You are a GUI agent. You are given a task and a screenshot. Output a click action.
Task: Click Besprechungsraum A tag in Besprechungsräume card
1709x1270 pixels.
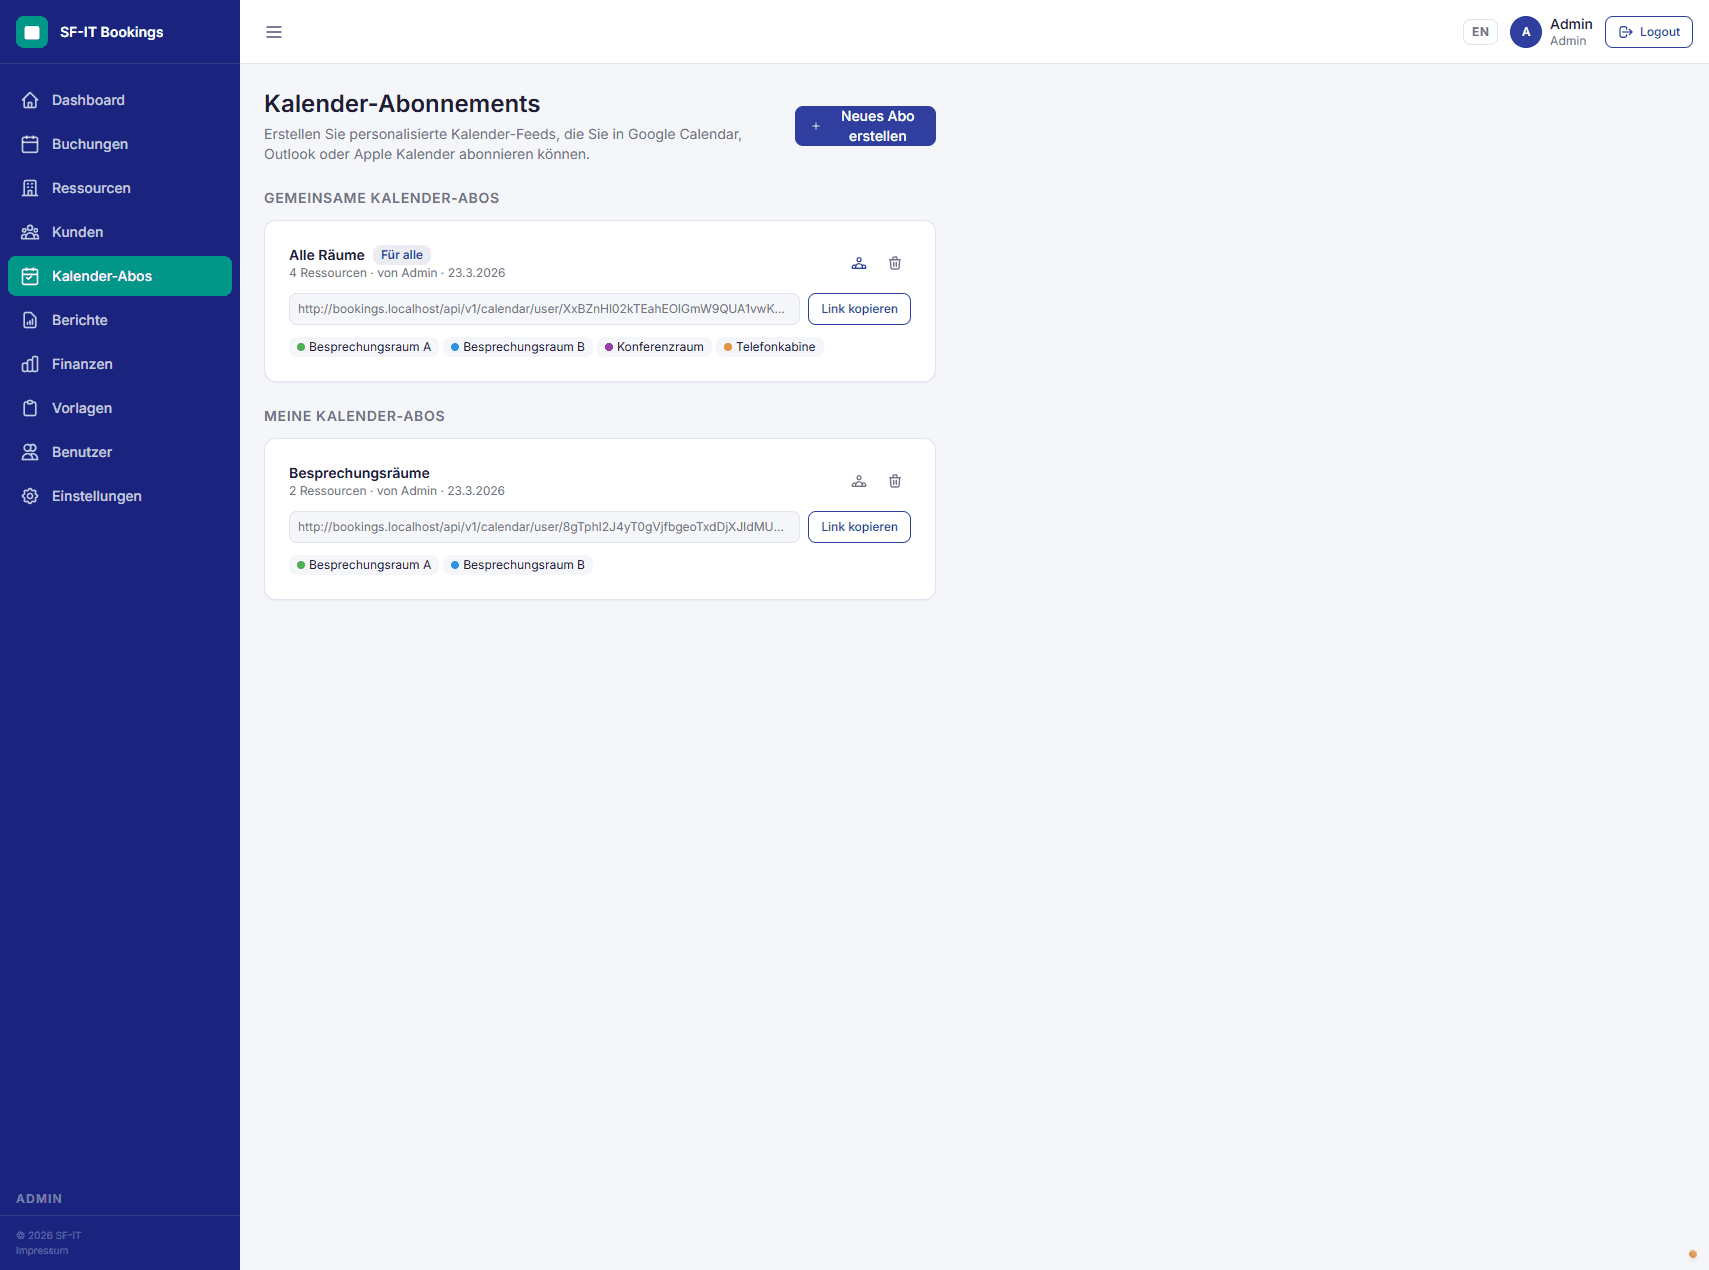point(364,565)
